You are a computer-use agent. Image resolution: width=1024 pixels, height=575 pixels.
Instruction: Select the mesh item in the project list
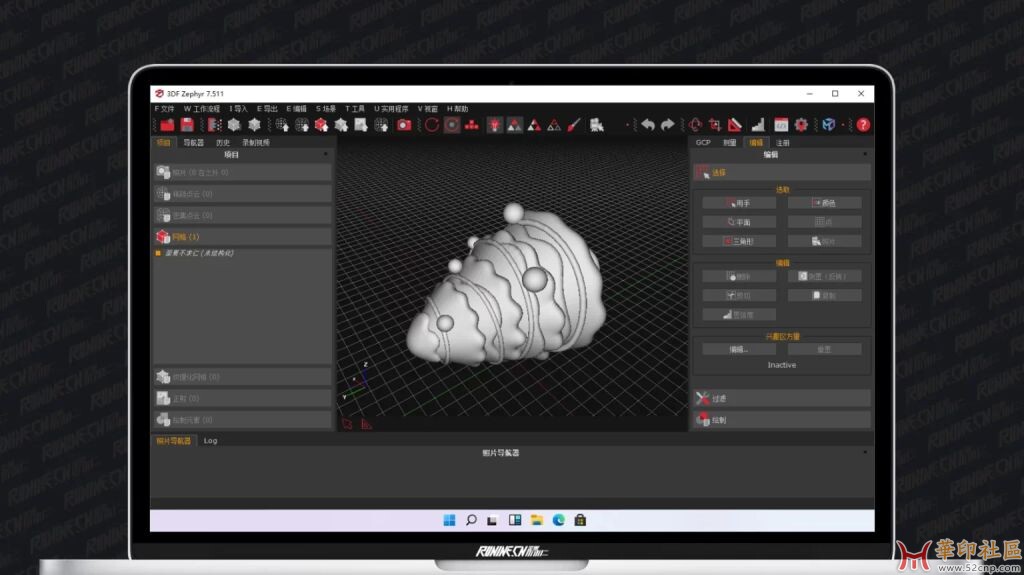pos(199,253)
